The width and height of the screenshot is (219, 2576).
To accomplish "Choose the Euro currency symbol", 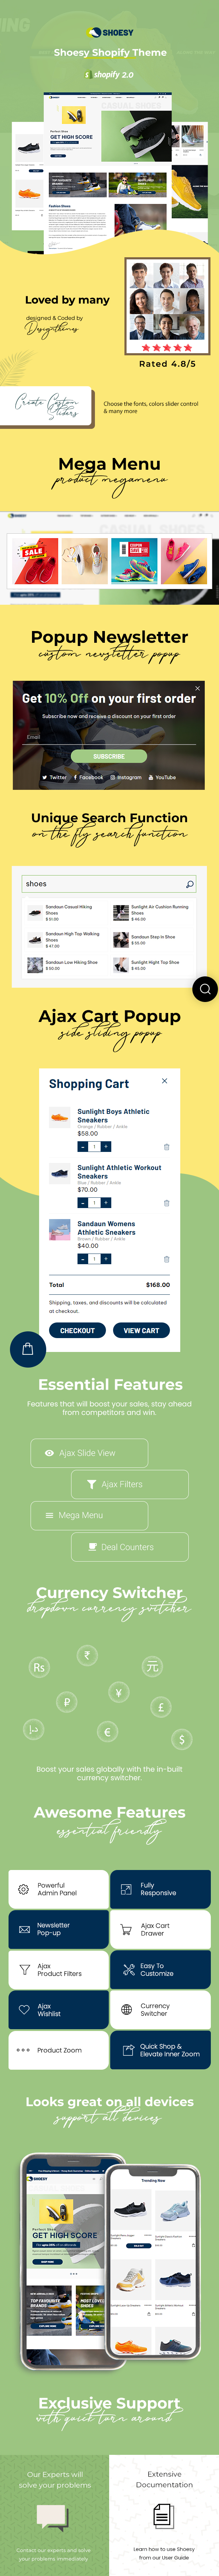I will pyautogui.click(x=107, y=1731).
